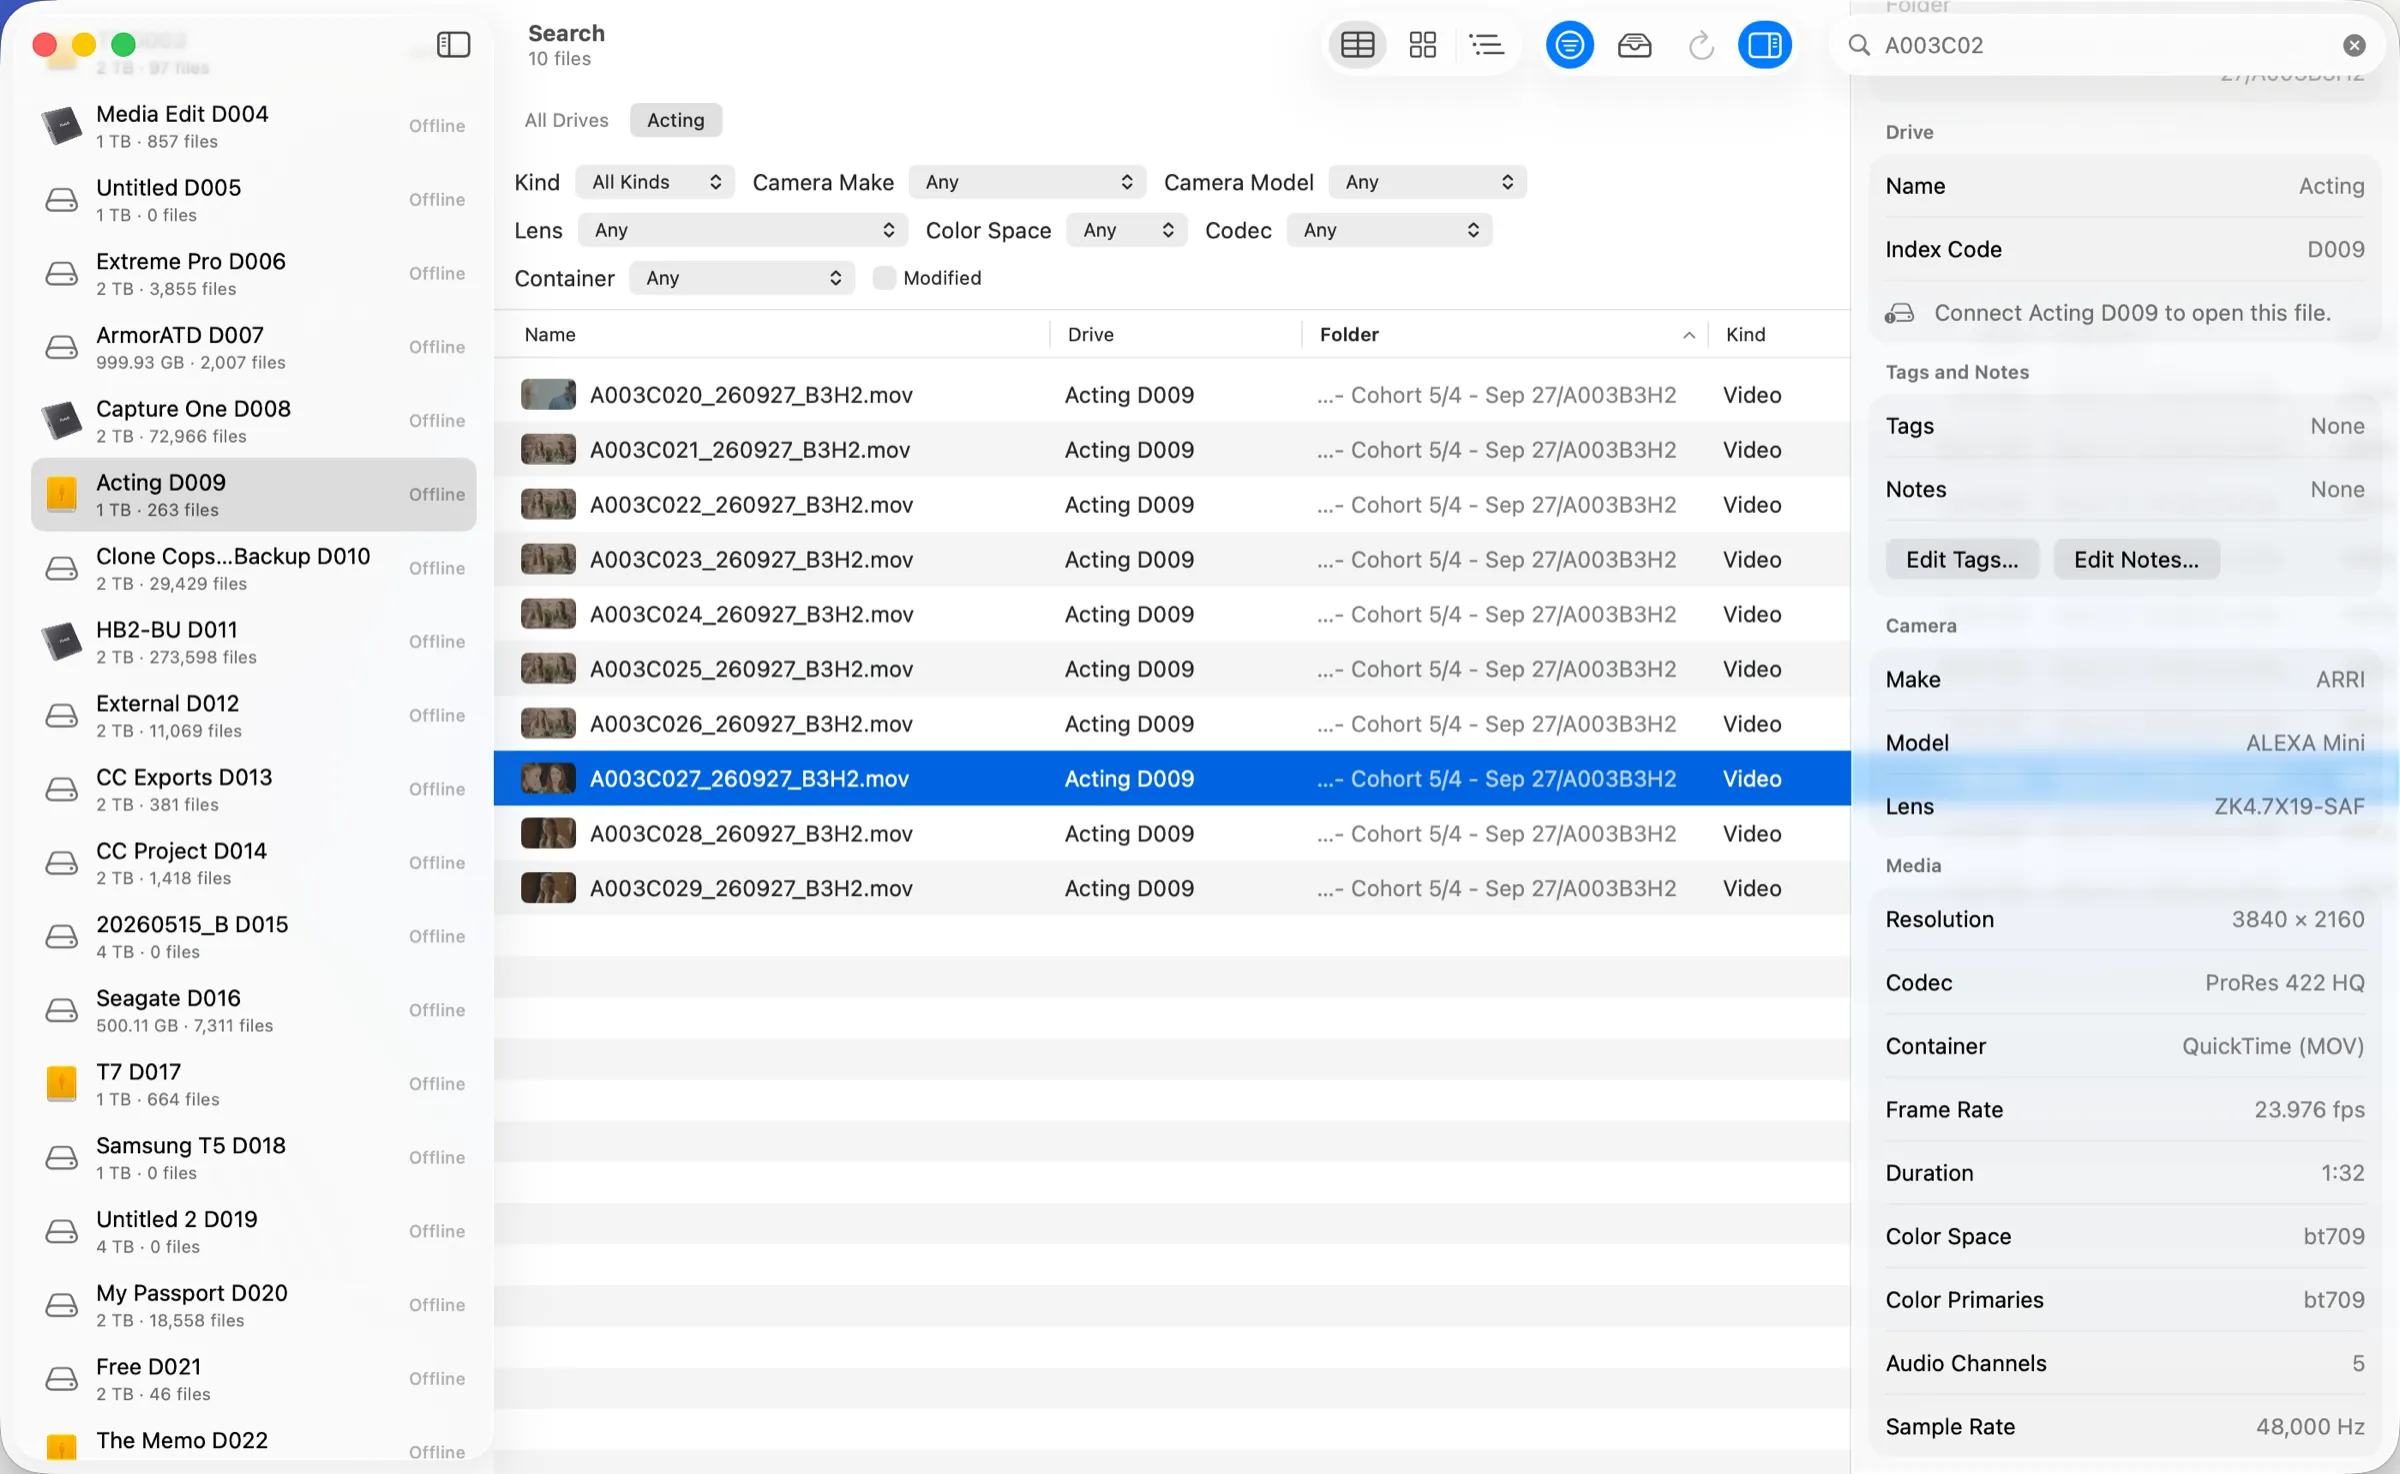Select Media Edit D004 drive icon
2400x1474 pixels.
[62, 126]
